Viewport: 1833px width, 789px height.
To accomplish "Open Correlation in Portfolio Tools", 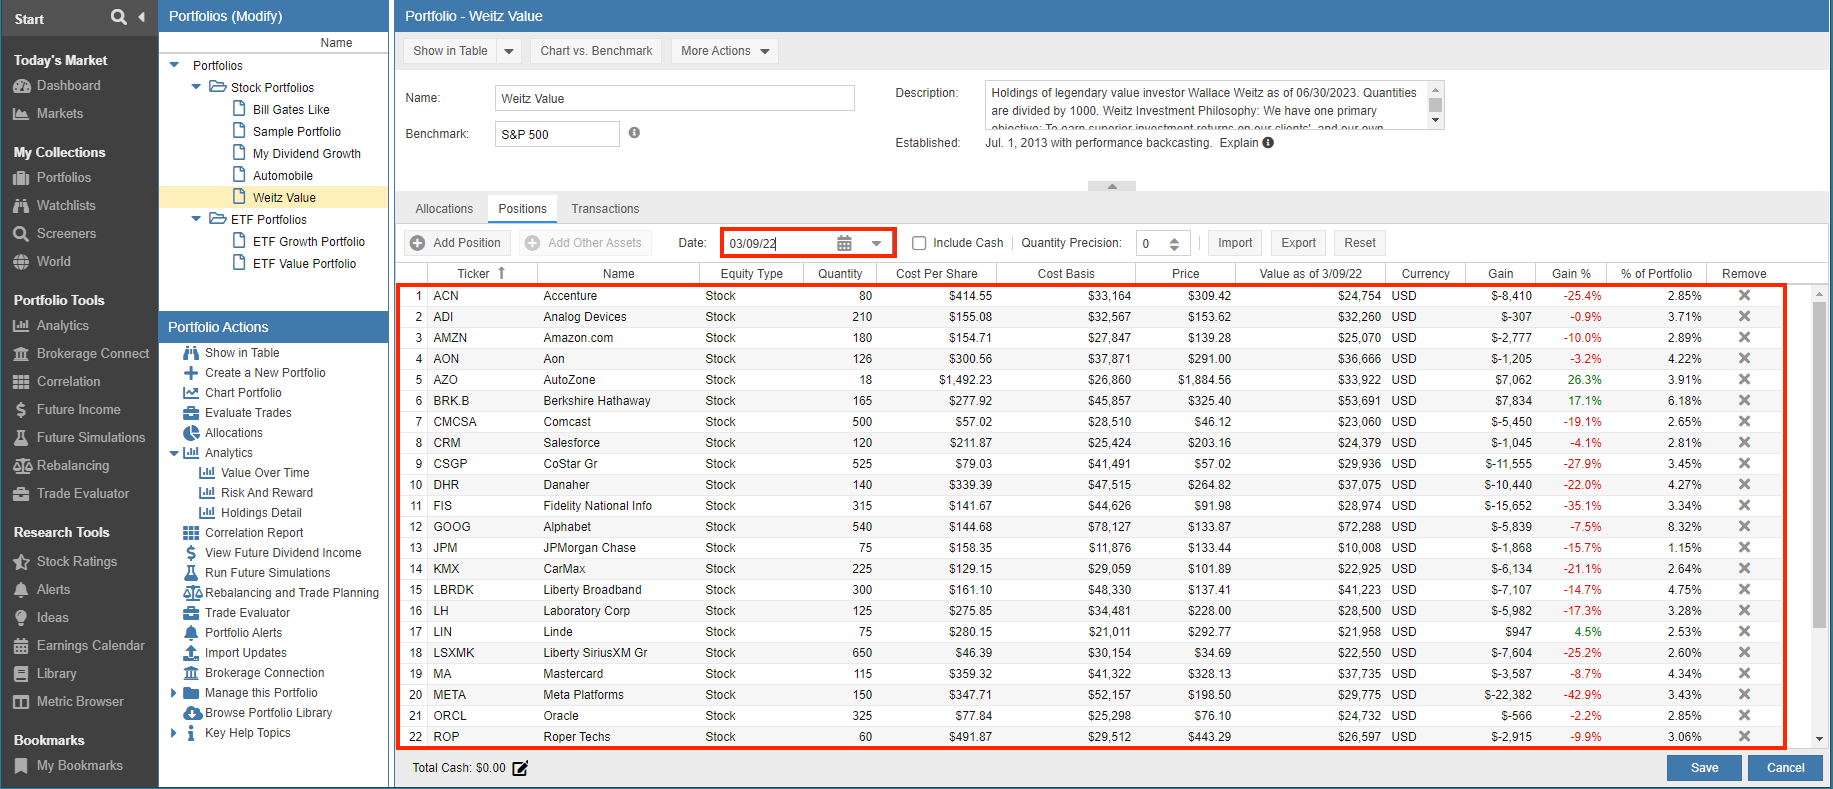I will point(68,382).
